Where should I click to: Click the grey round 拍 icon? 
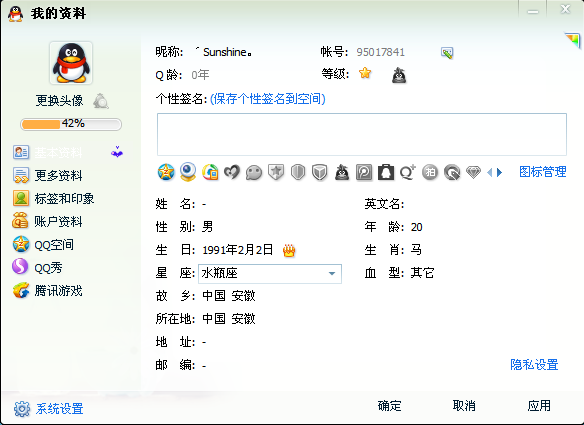pos(430,172)
